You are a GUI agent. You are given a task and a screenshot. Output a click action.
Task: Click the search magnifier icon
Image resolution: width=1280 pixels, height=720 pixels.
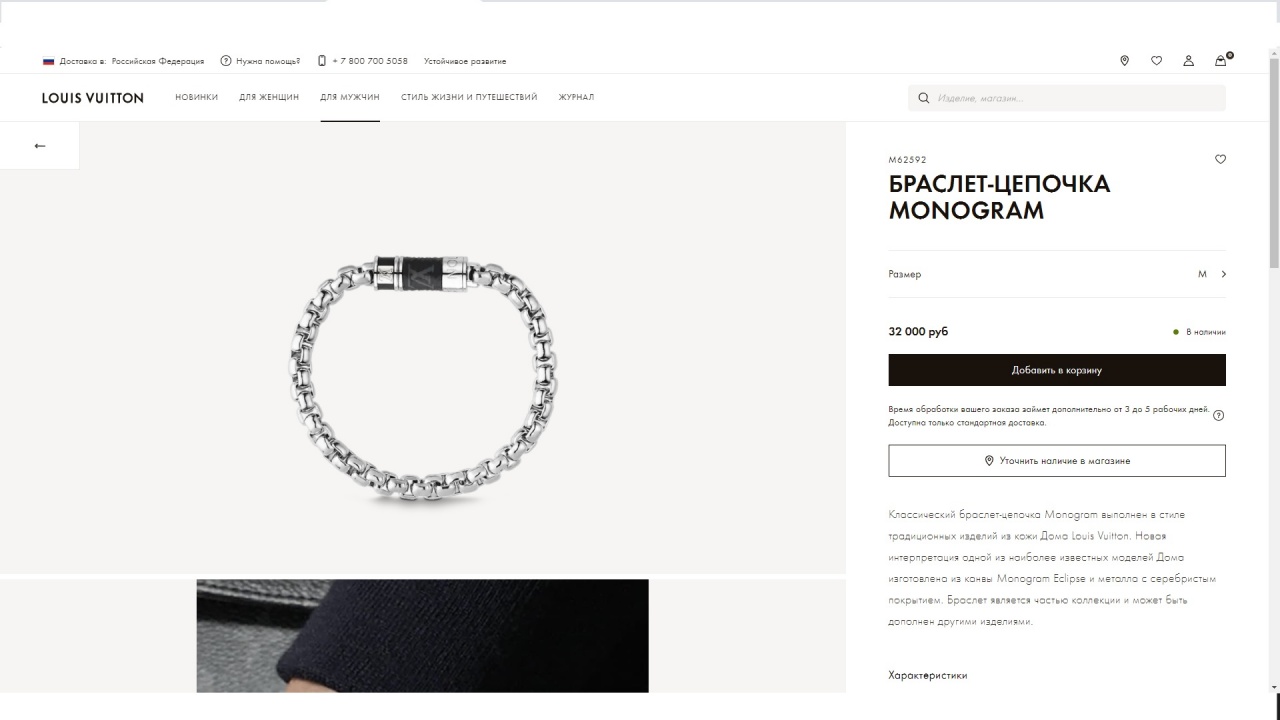(x=924, y=98)
